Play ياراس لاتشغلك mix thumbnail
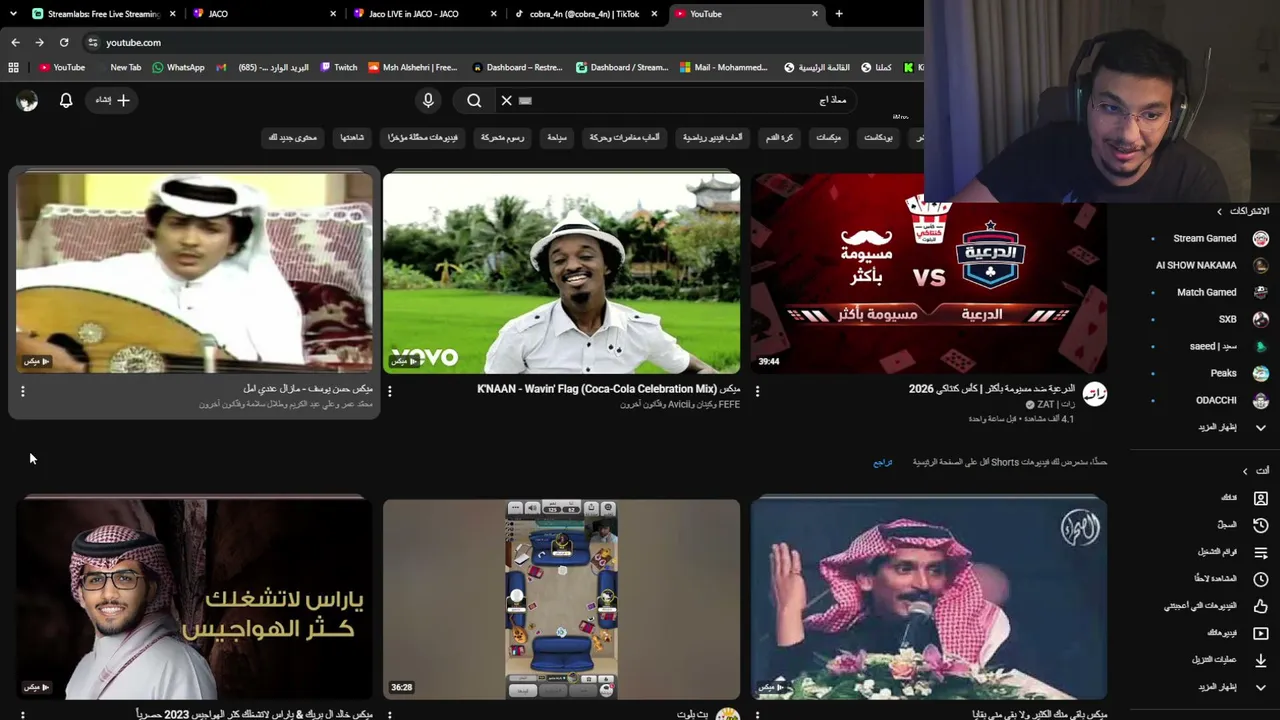Image resolution: width=1280 pixels, height=720 pixels. [194, 598]
